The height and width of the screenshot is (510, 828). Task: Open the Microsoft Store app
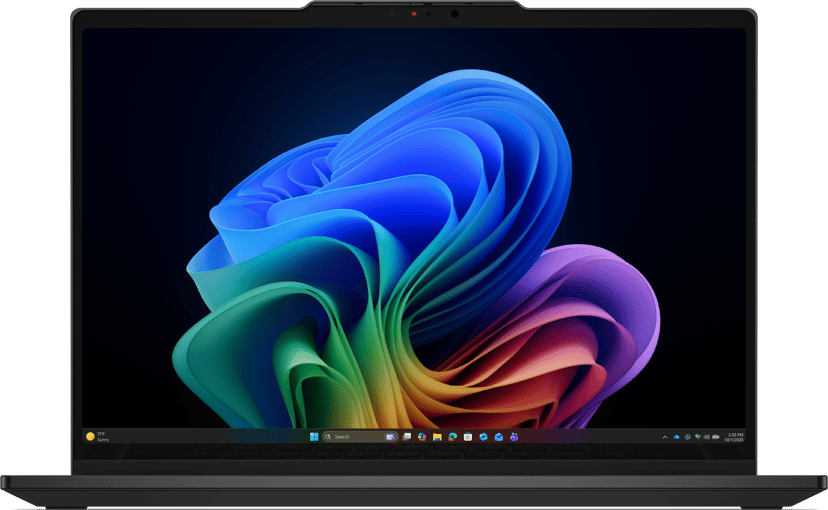(468, 437)
